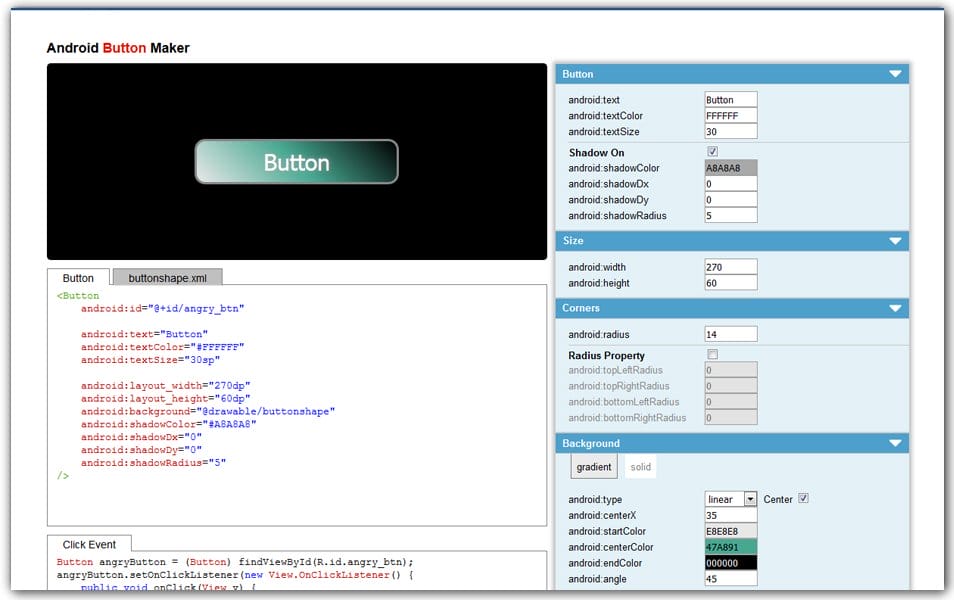
Task: Open the android:type dropdown
Action: pos(750,498)
